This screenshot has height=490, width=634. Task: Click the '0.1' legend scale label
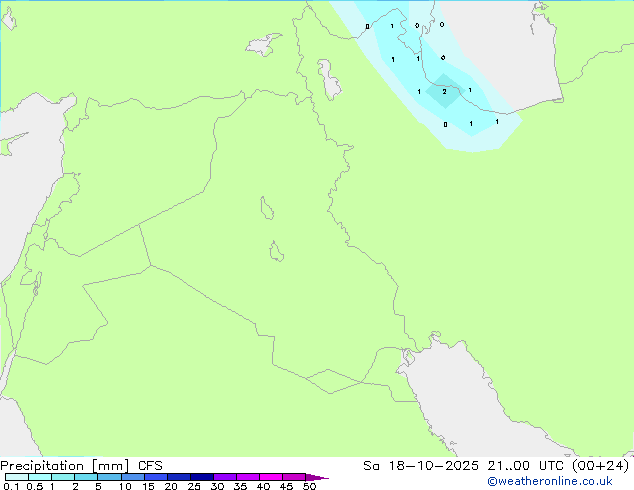(x=11, y=486)
